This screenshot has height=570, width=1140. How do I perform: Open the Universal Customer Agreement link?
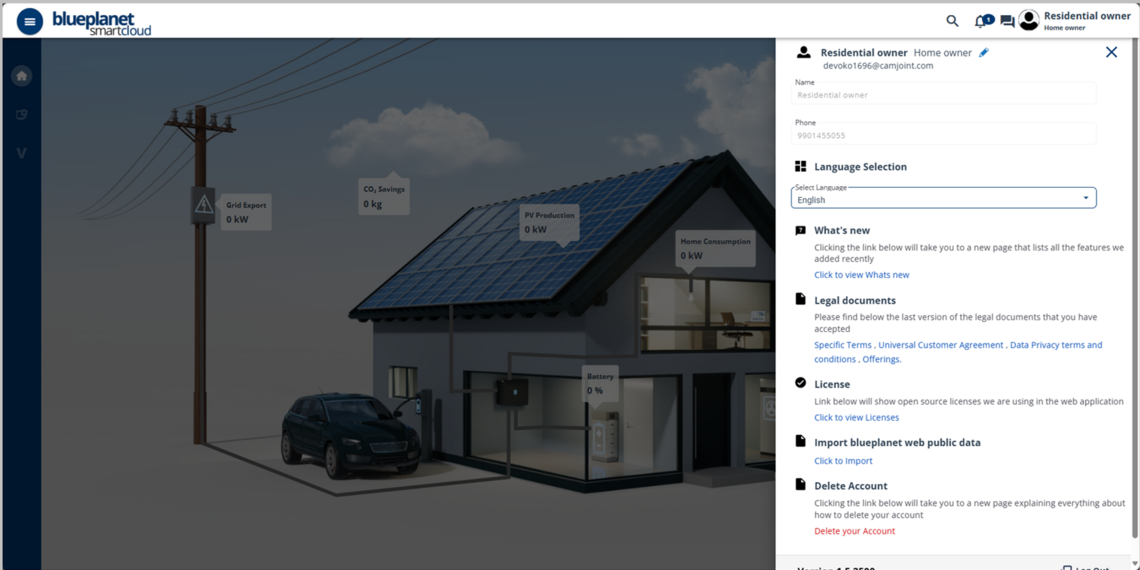click(x=940, y=345)
